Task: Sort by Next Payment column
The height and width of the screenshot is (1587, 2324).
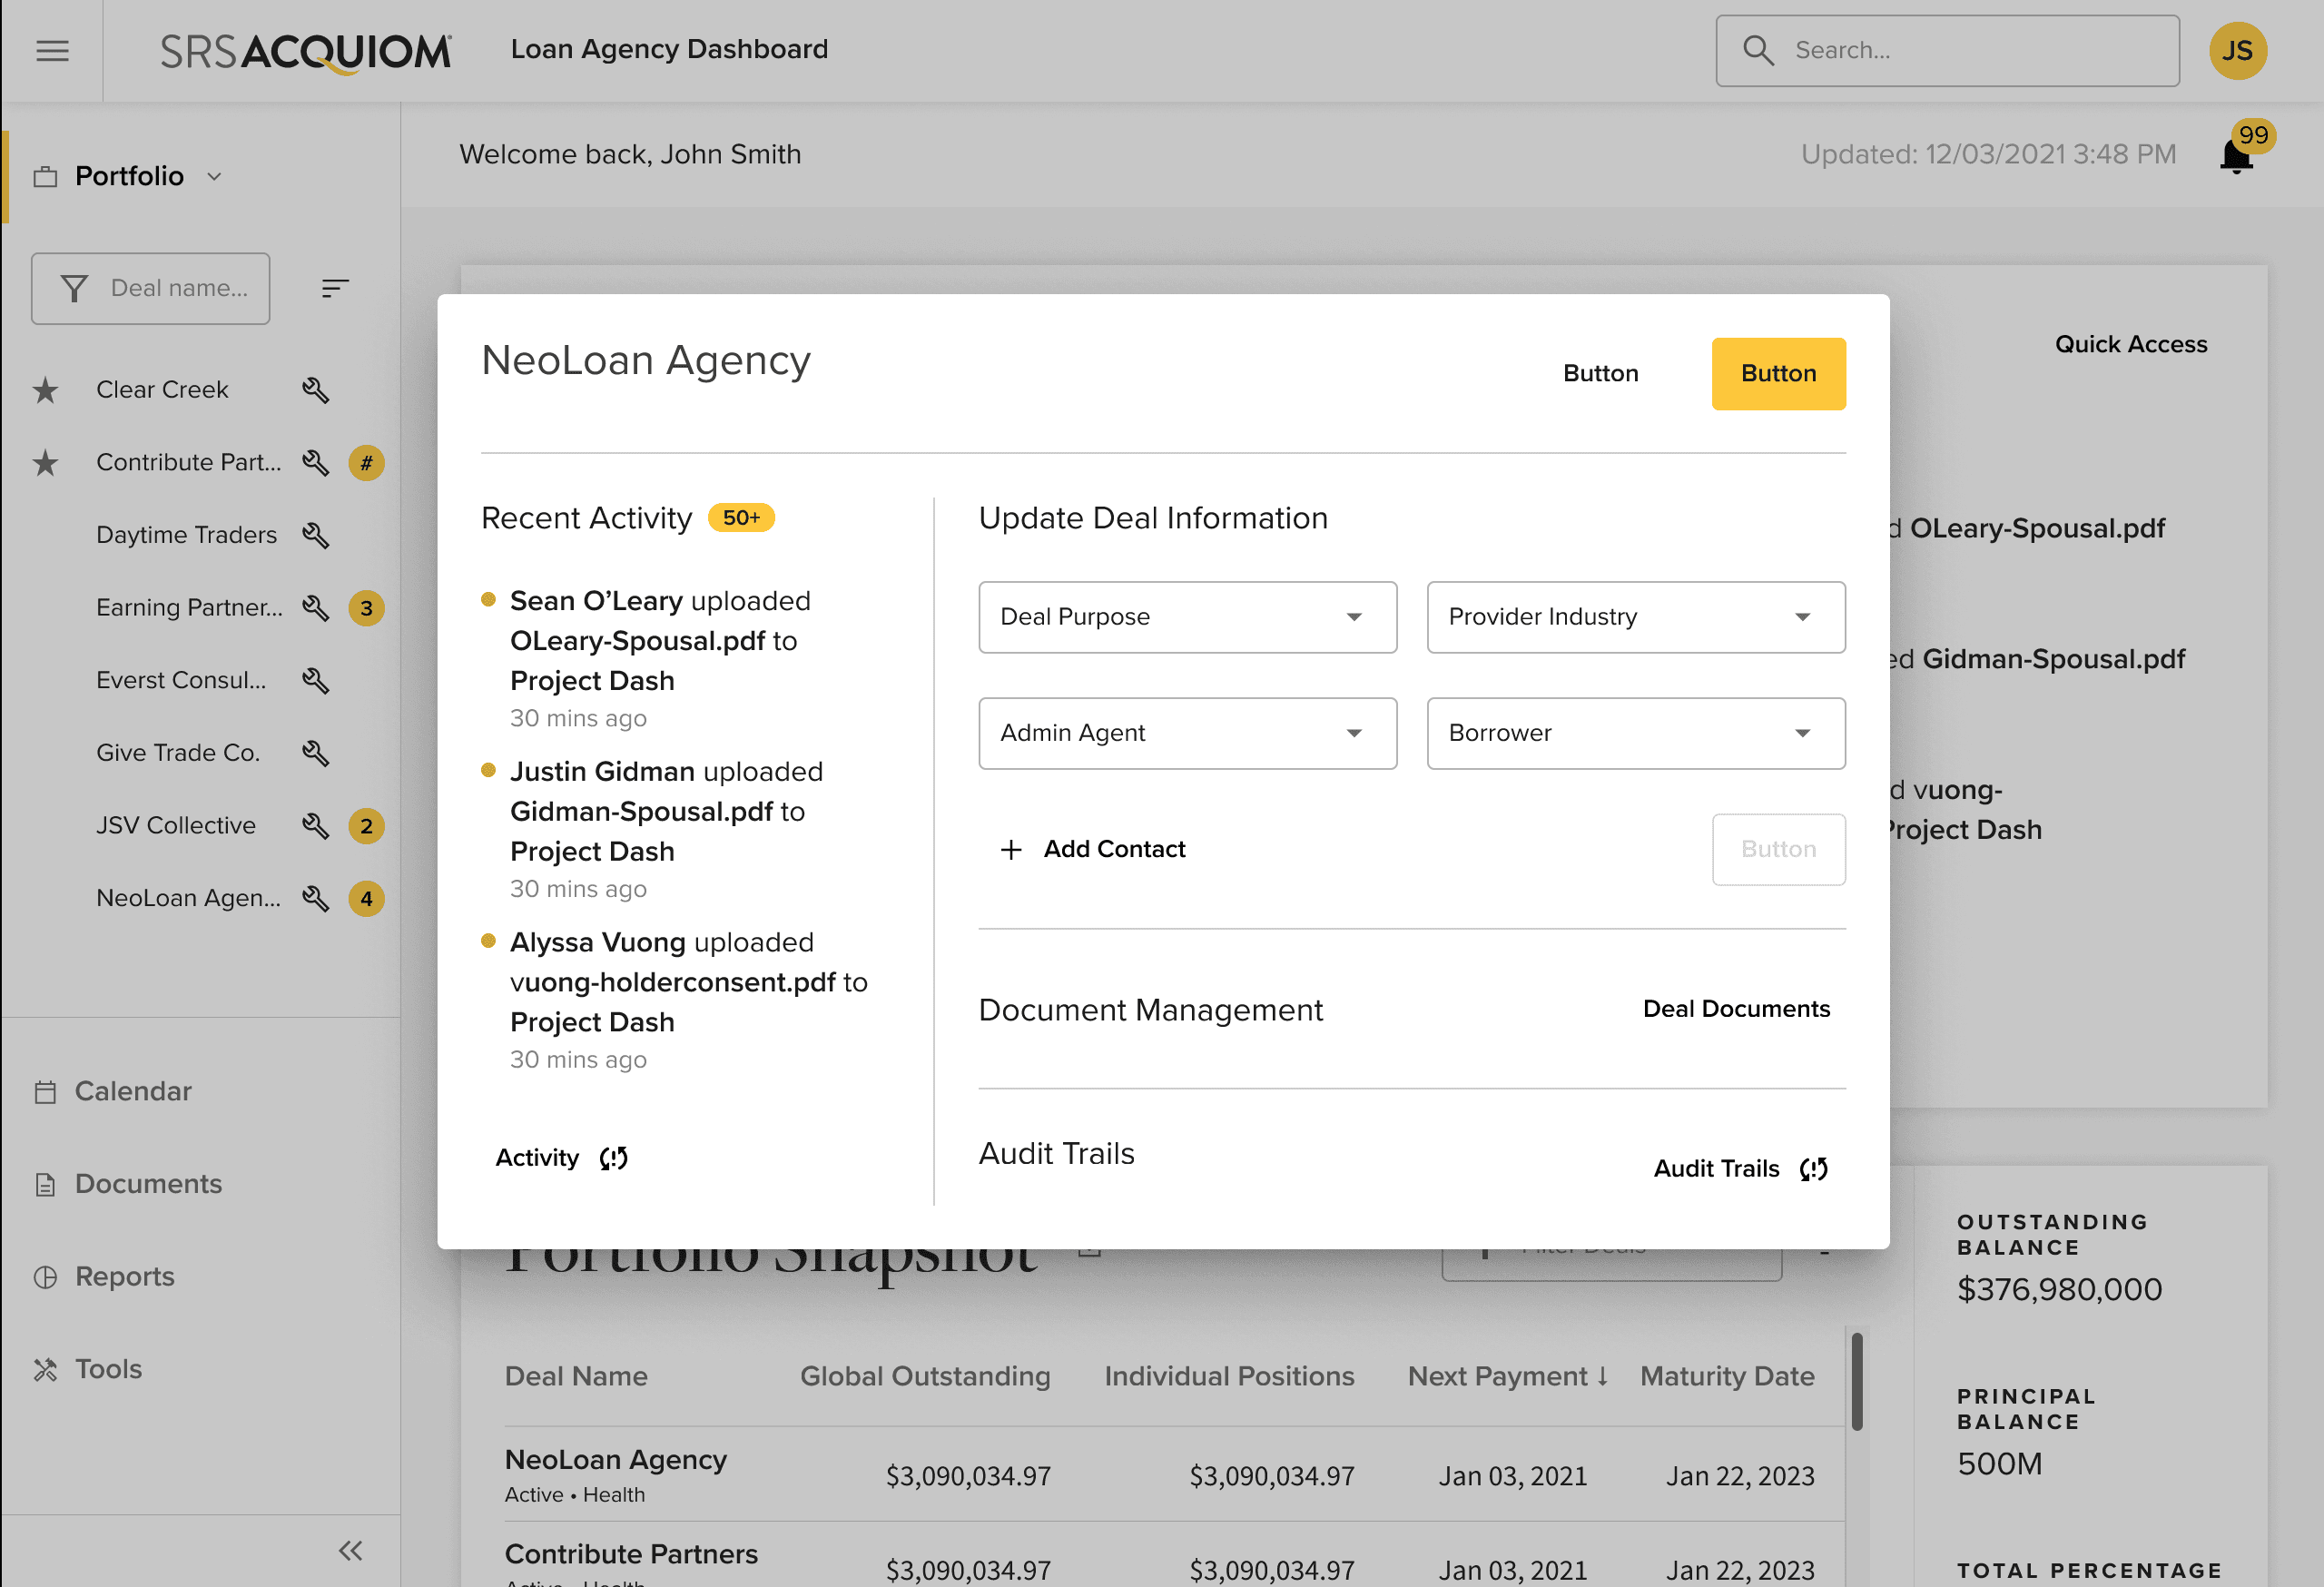Action: pos(1508,1376)
